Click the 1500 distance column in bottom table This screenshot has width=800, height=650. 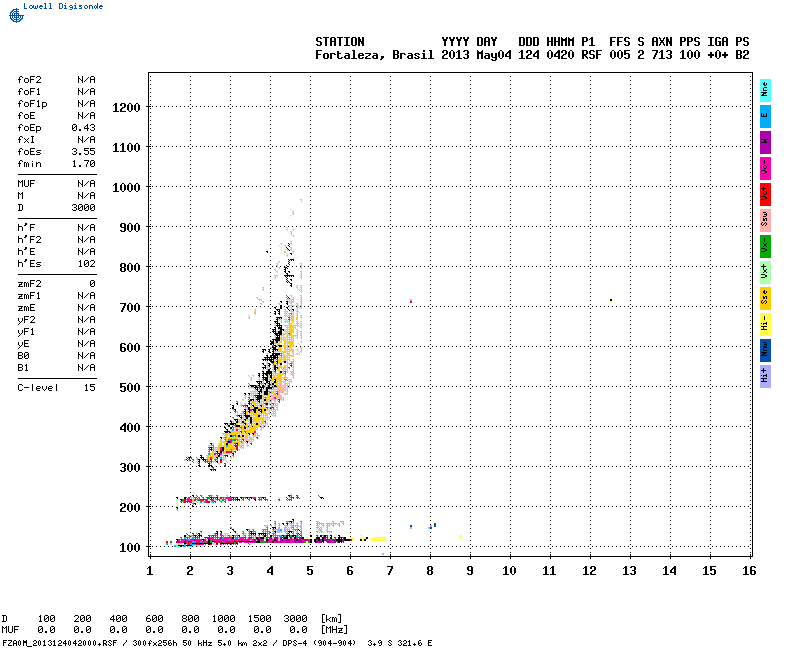click(259, 618)
